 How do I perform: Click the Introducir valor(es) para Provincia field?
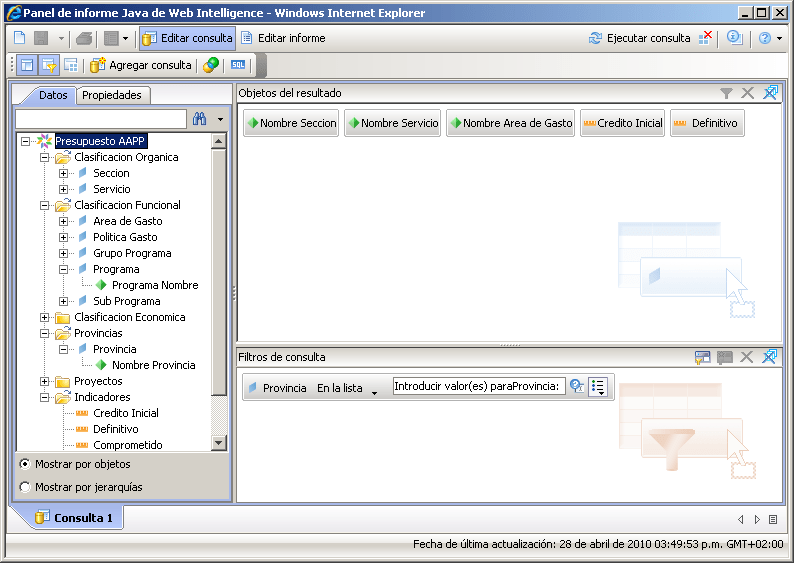tap(478, 387)
